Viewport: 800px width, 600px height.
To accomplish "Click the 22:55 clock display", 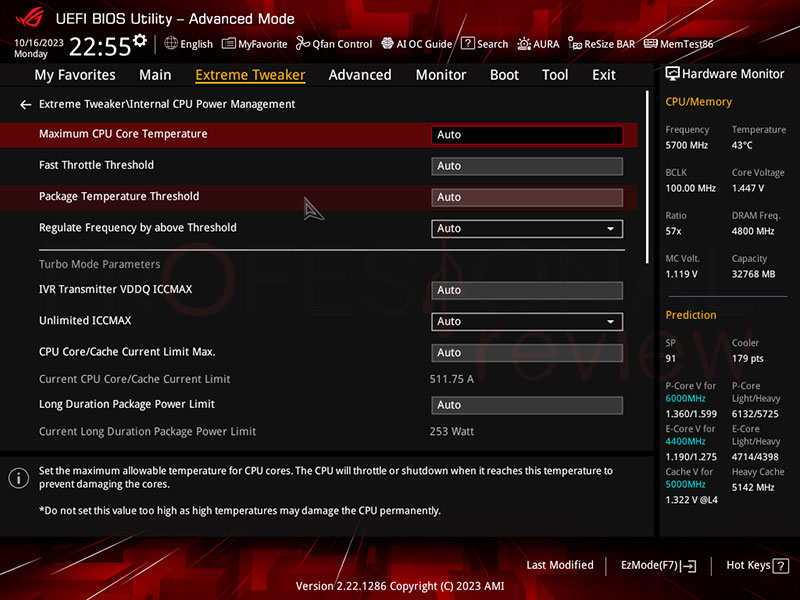I will pyautogui.click(x=100, y=46).
